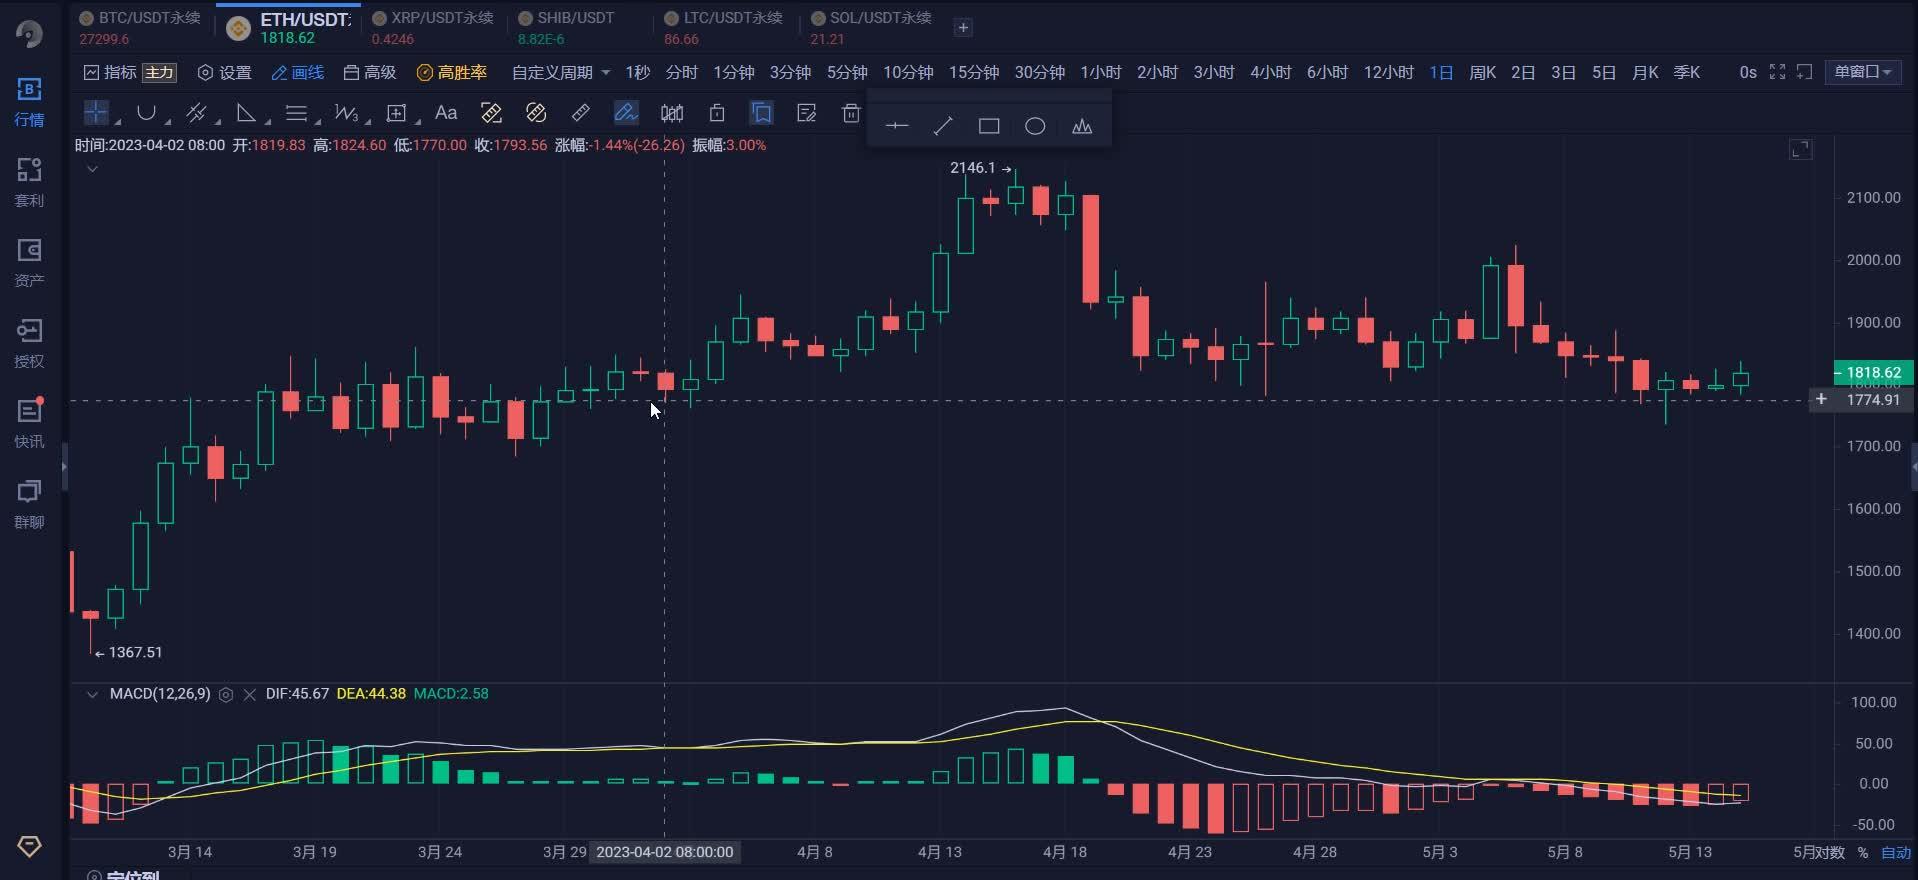Select the crosshair cursor drawing tool
This screenshot has width=1918, height=880.
point(96,113)
